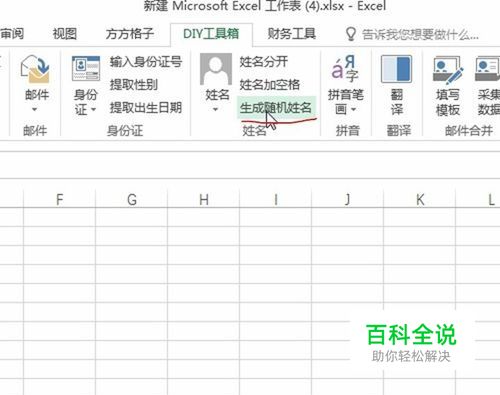Select column K header
The image size is (500, 395).
tap(420, 199)
